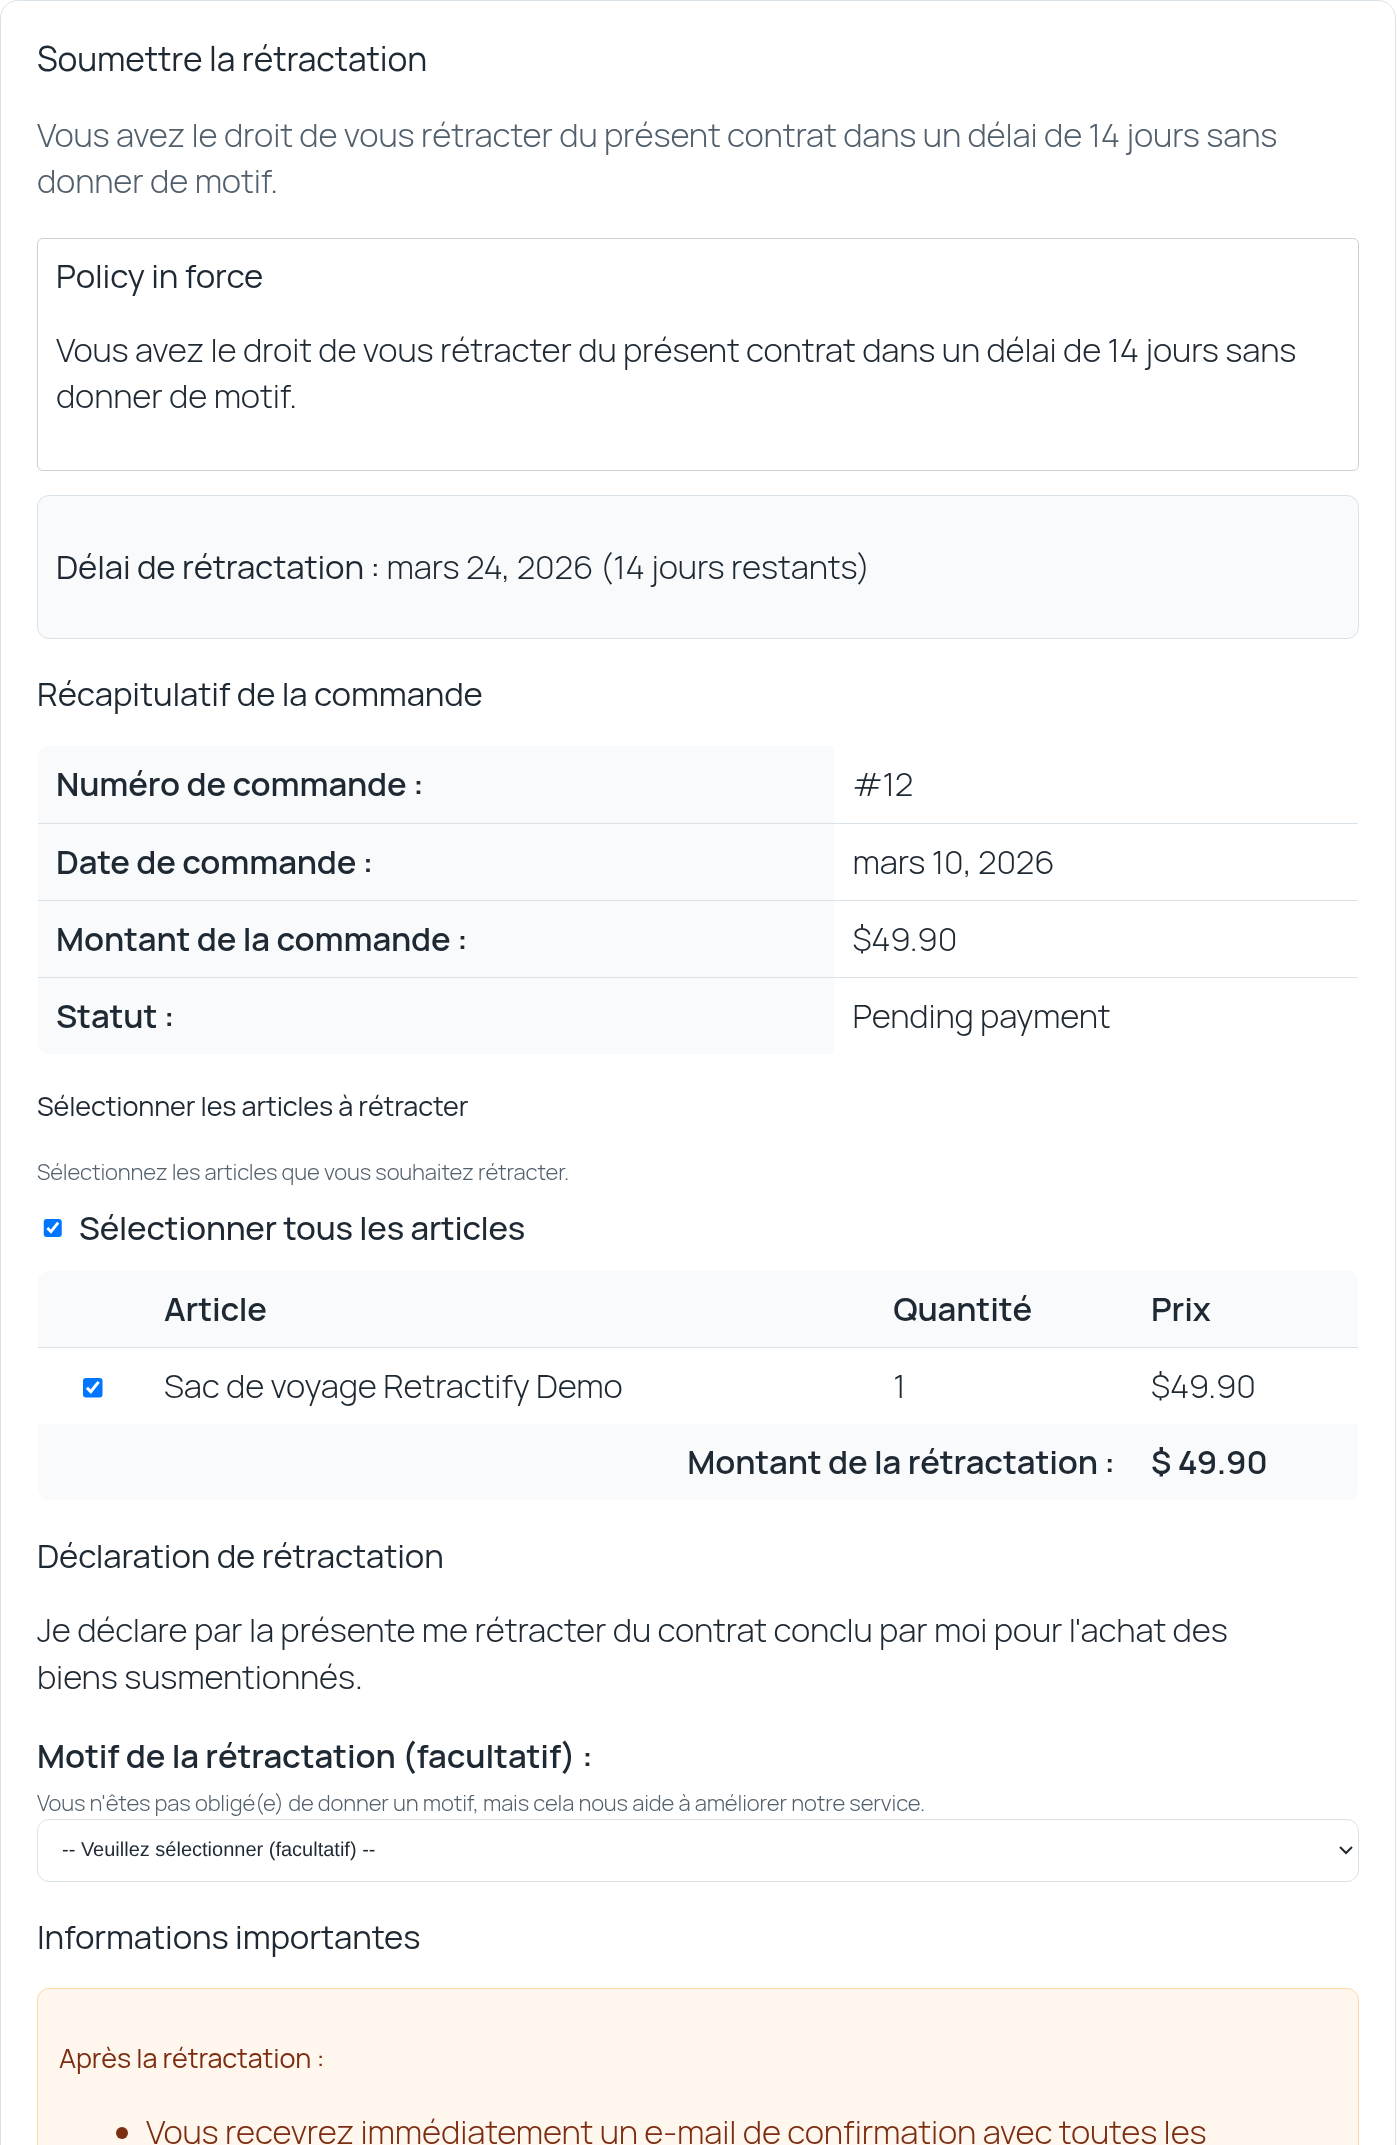Click the "Policy in force" box heading

tap(160, 276)
